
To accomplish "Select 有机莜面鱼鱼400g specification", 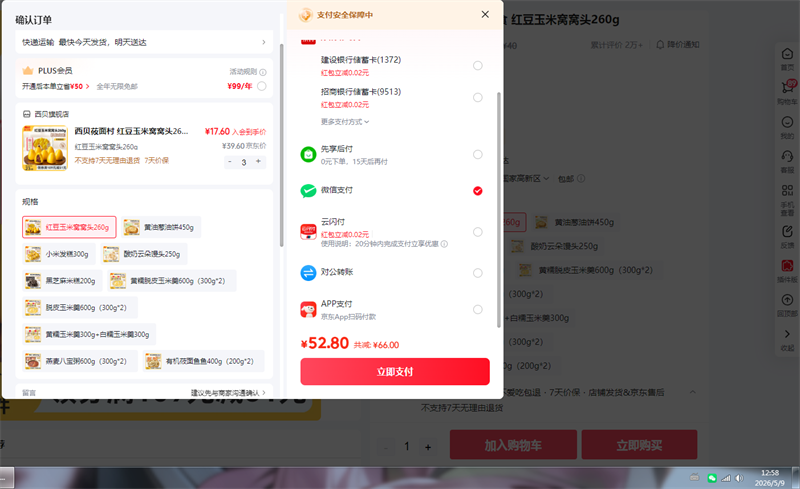I will pyautogui.click(x=204, y=361).
